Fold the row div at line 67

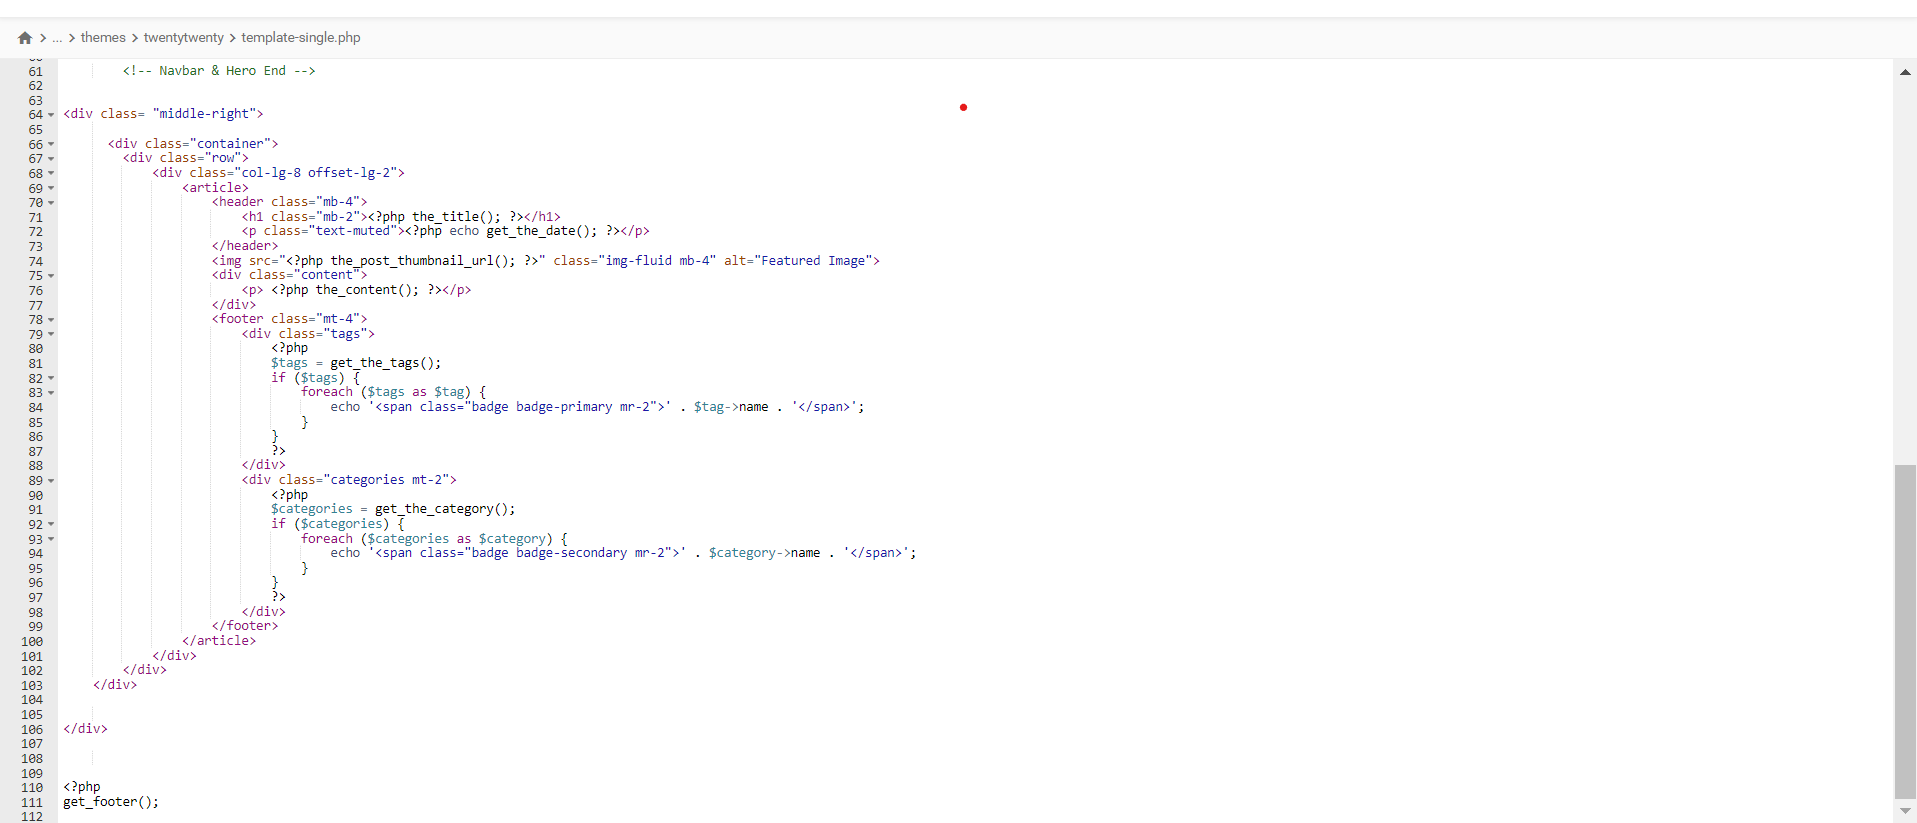(51, 159)
